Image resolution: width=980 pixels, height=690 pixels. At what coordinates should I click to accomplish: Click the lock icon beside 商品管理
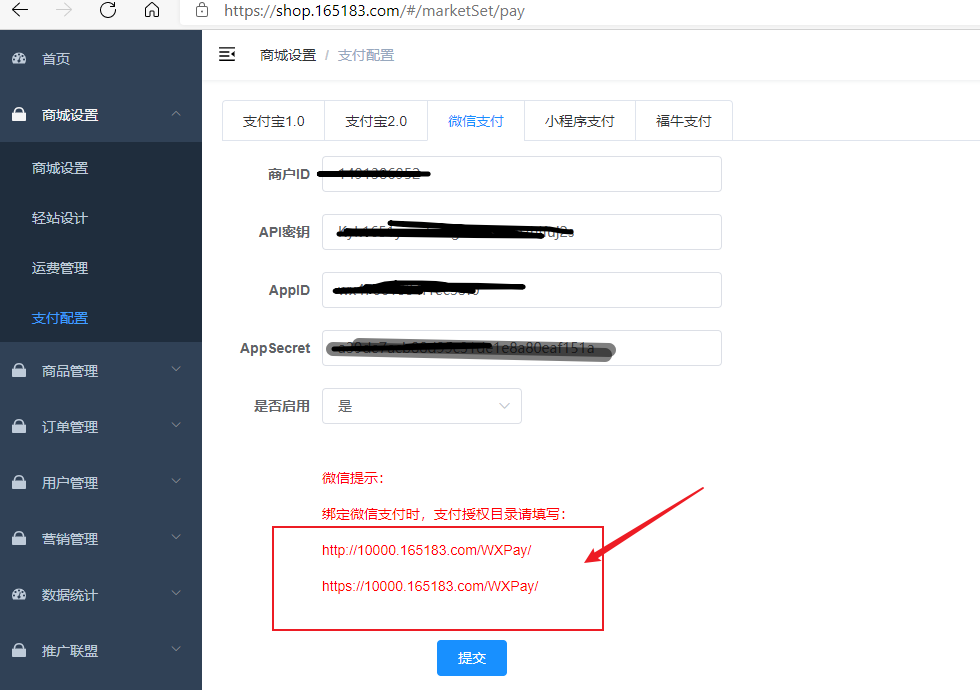click(x=19, y=371)
